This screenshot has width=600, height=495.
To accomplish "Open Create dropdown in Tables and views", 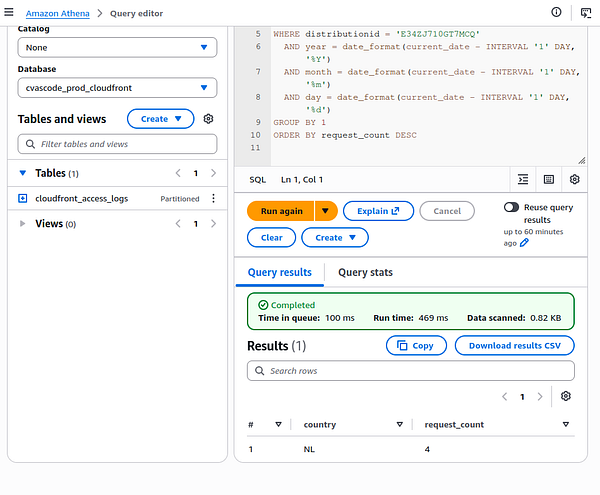I will pyautogui.click(x=160, y=119).
